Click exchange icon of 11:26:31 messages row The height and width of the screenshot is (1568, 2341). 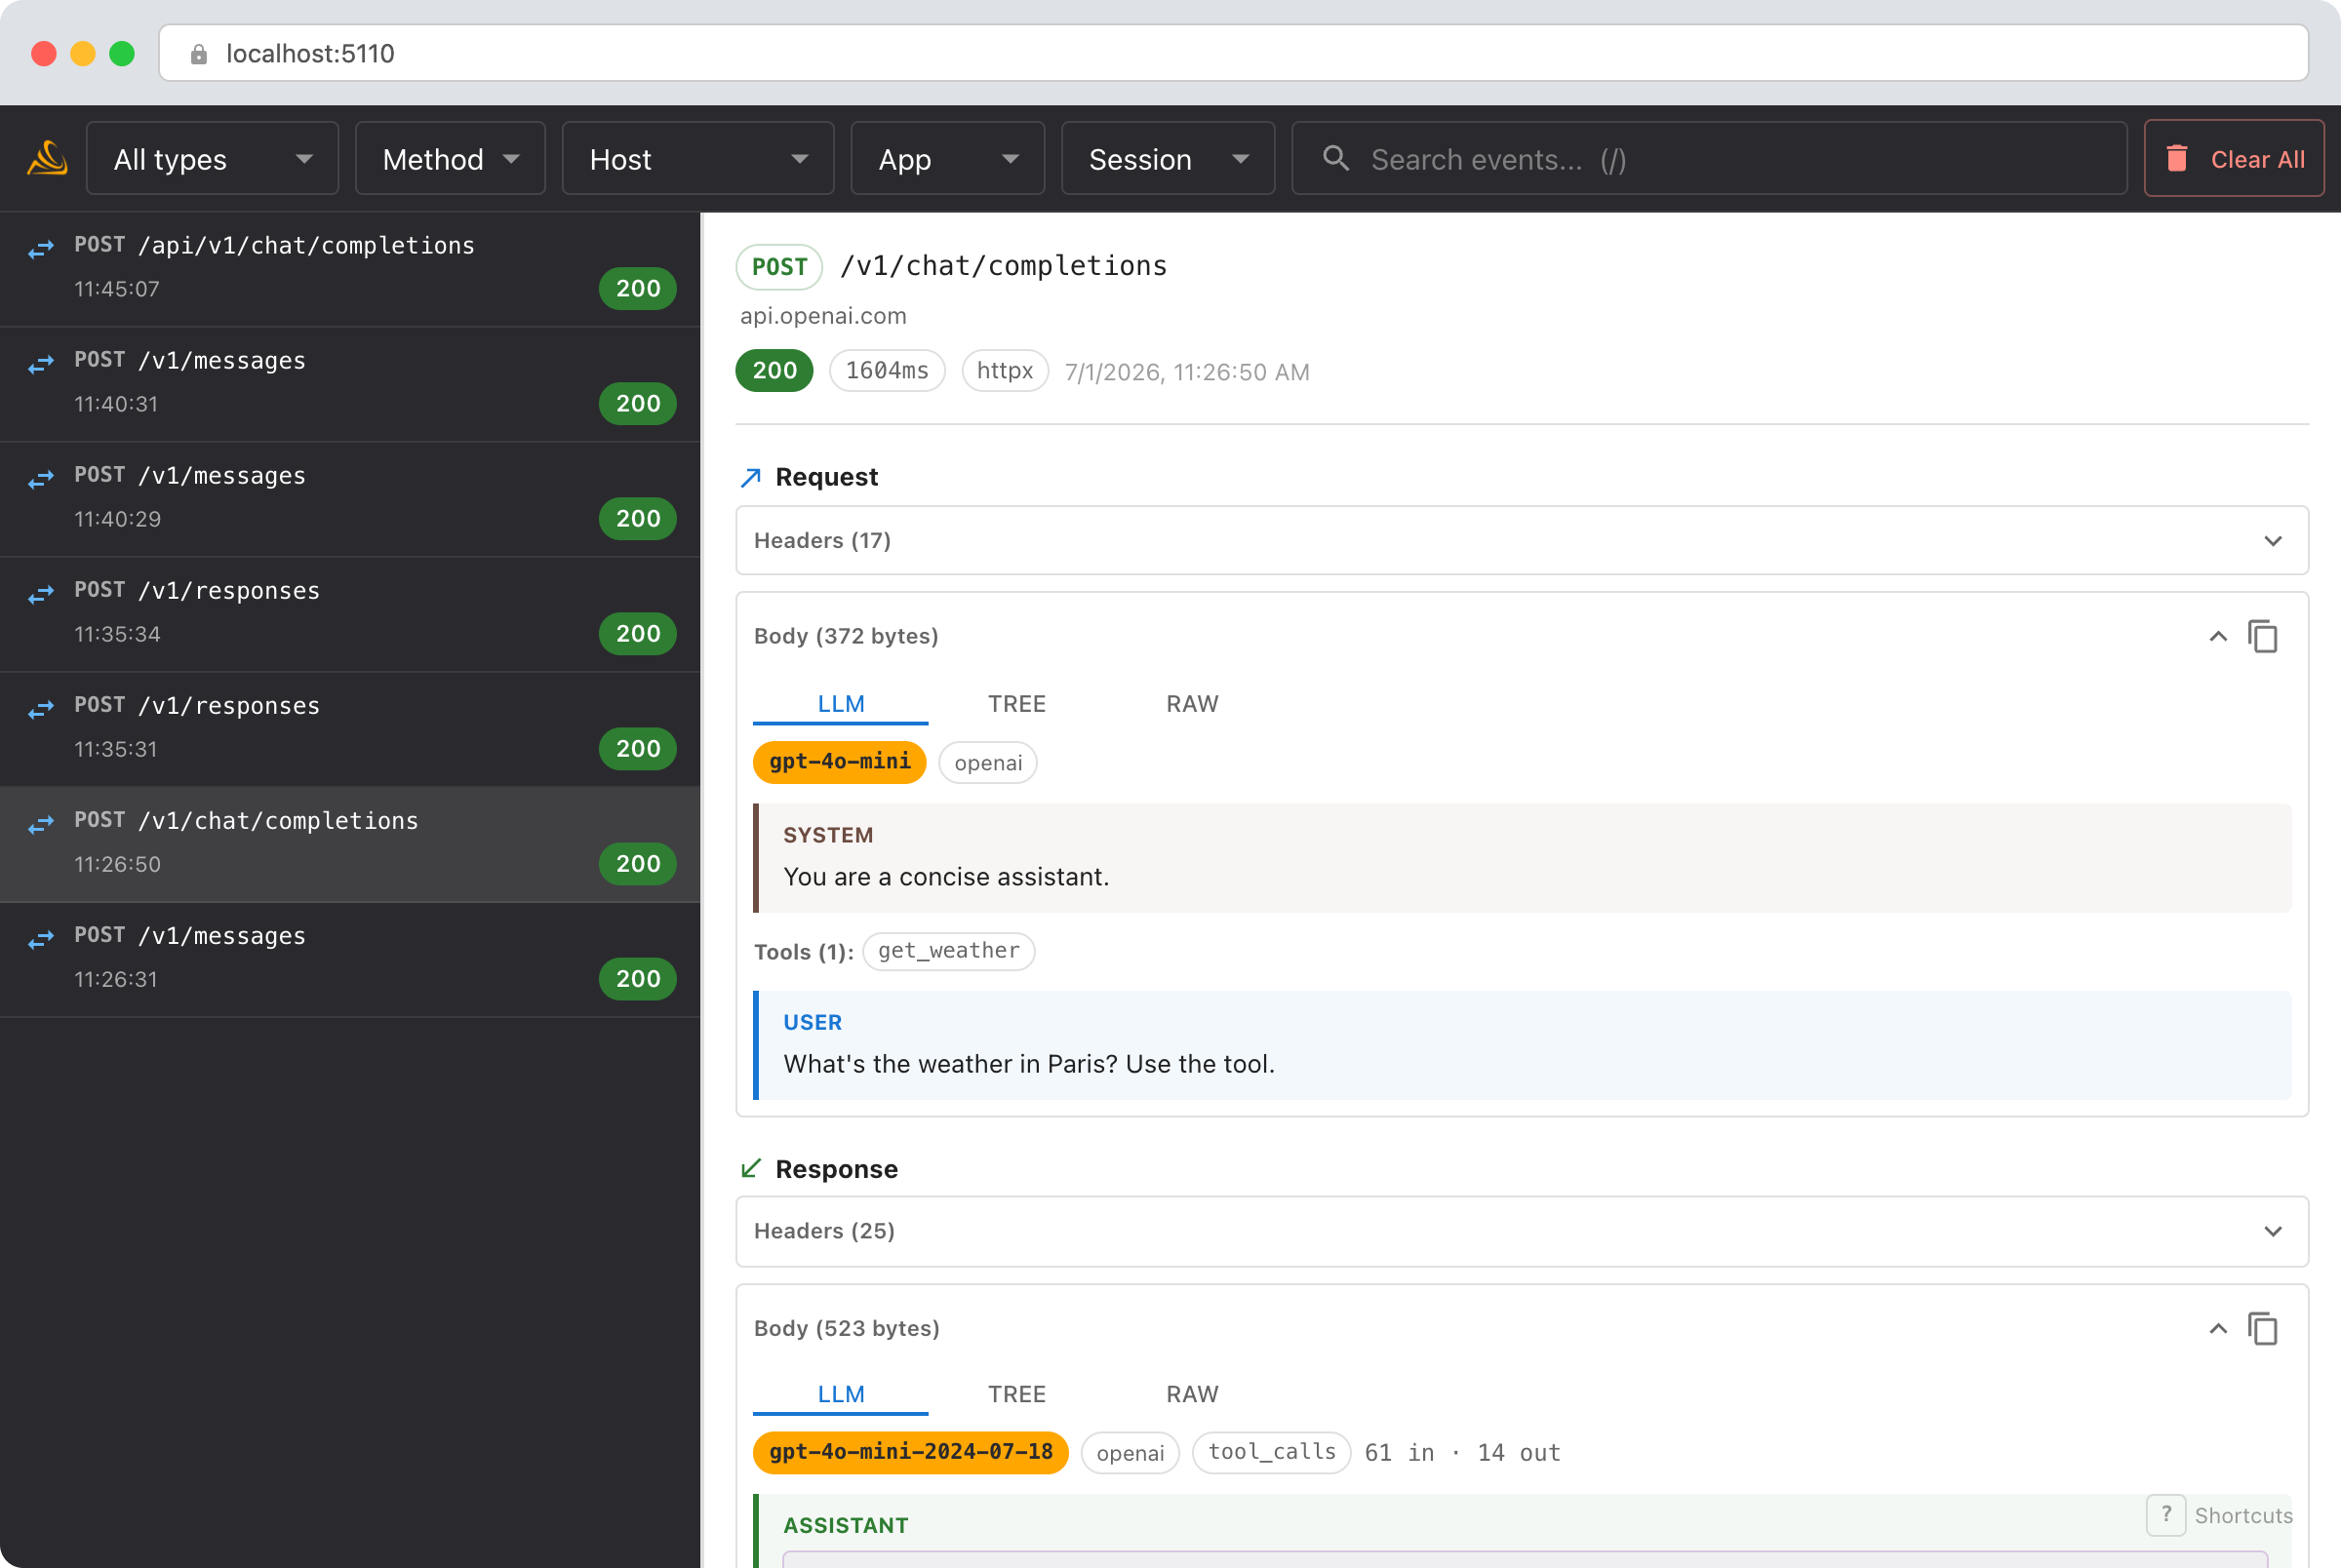41,939
